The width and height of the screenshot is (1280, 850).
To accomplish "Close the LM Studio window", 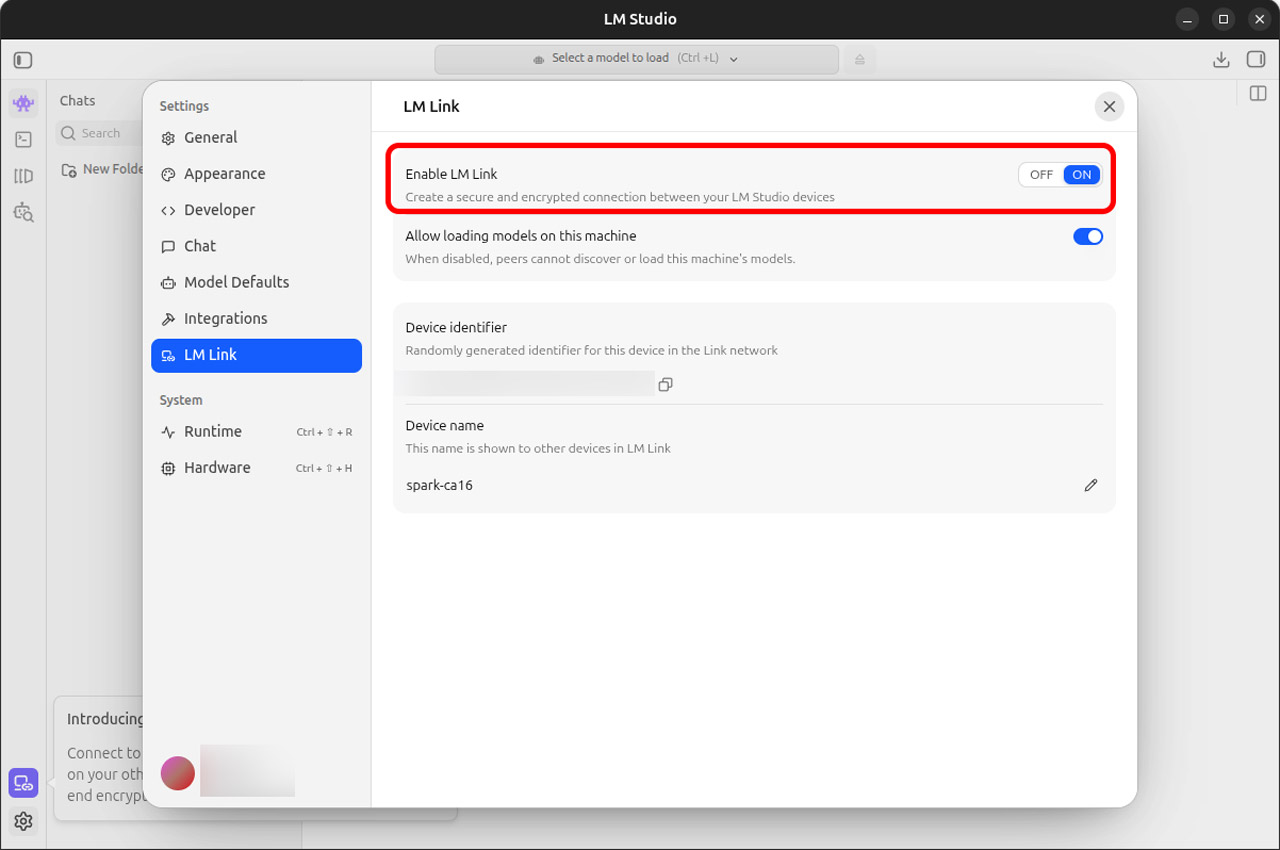I will click(x=1260, y=19).
